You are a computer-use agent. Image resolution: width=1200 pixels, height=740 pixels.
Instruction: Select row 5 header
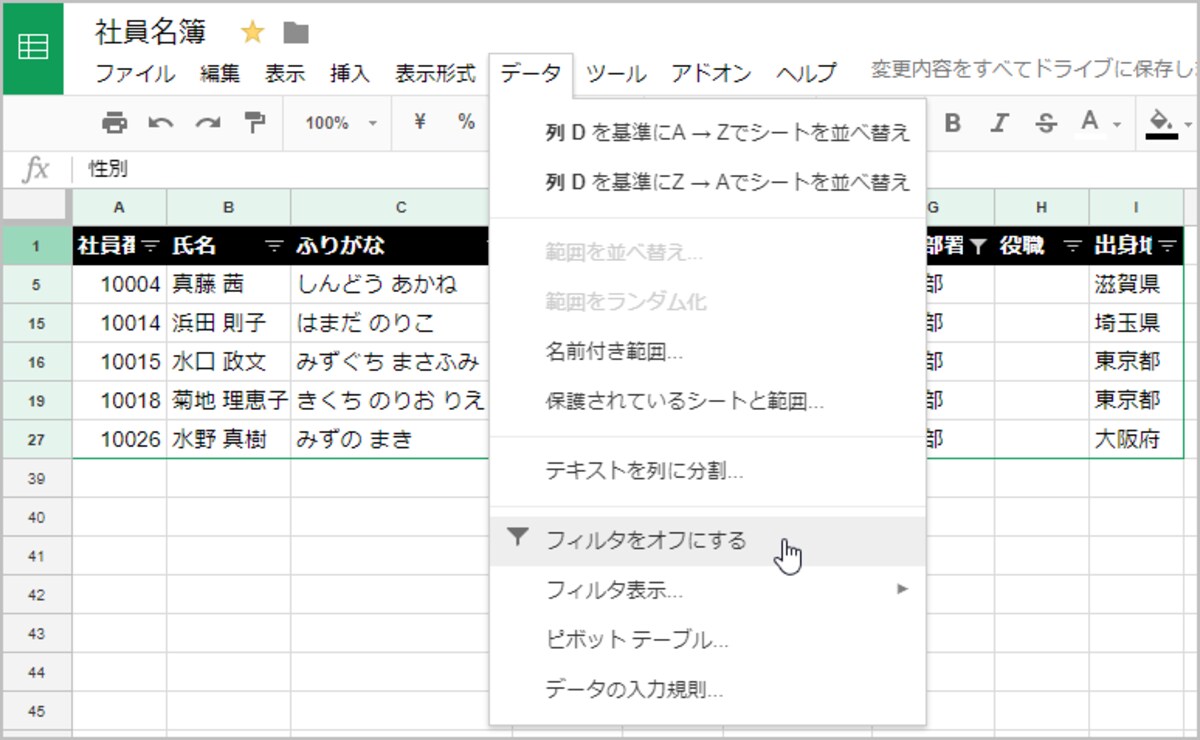coord(37,284)
